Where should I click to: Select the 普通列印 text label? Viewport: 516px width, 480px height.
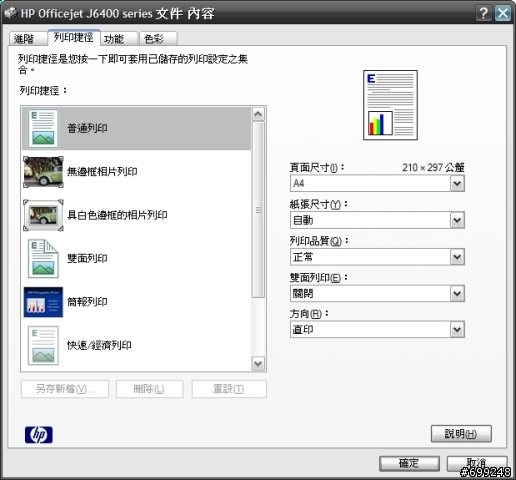pos(87,128)
